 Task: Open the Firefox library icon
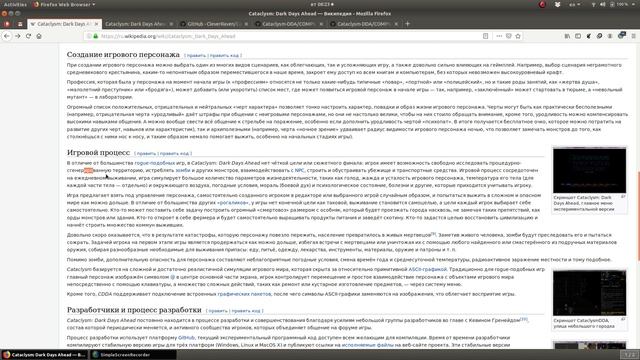[x=567, y=36]
